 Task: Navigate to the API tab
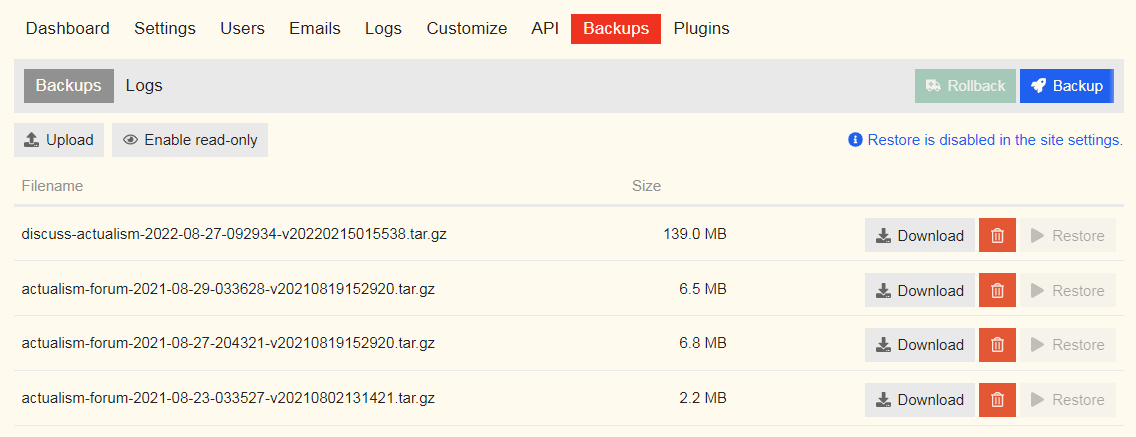pos(545,28)
